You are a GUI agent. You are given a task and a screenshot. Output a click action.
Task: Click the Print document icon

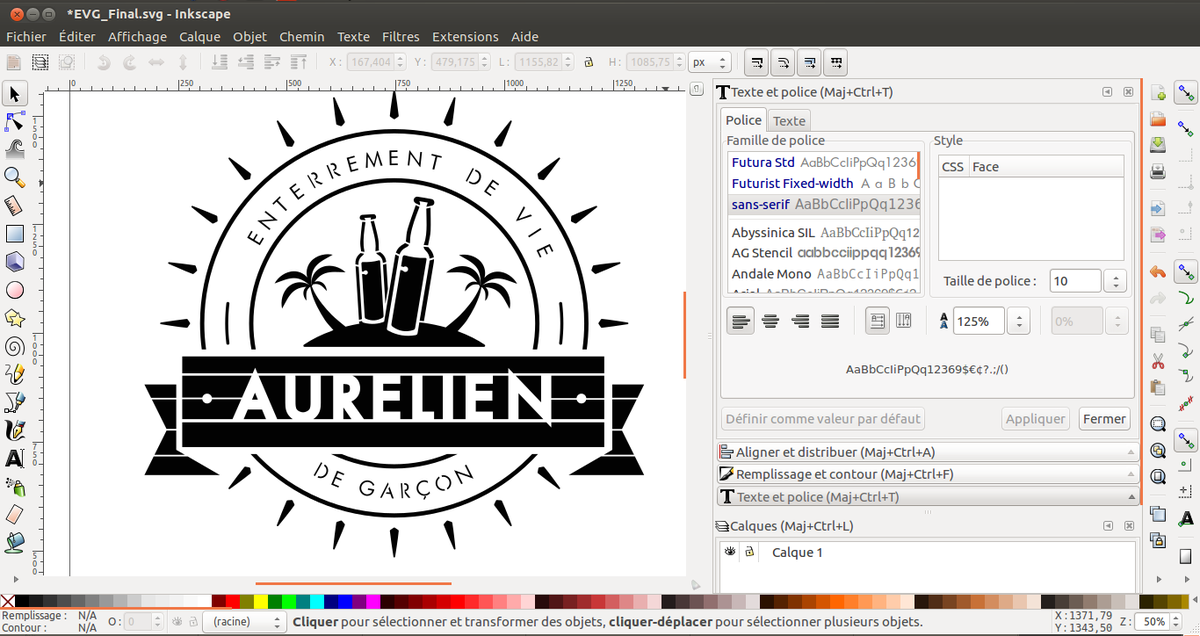(x=1158, y=171)
